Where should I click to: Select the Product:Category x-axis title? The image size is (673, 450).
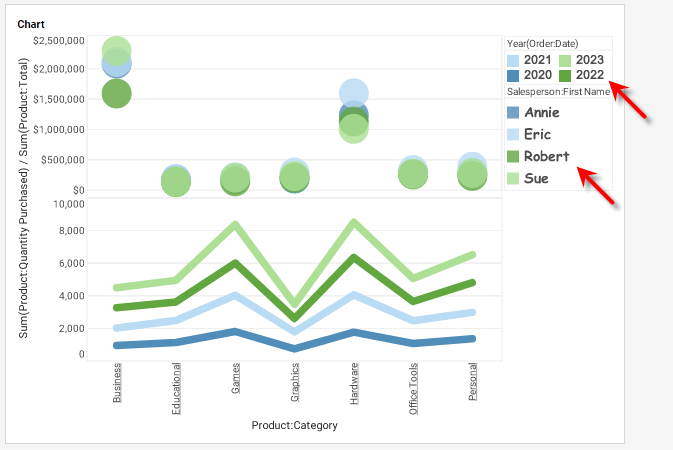295,425
